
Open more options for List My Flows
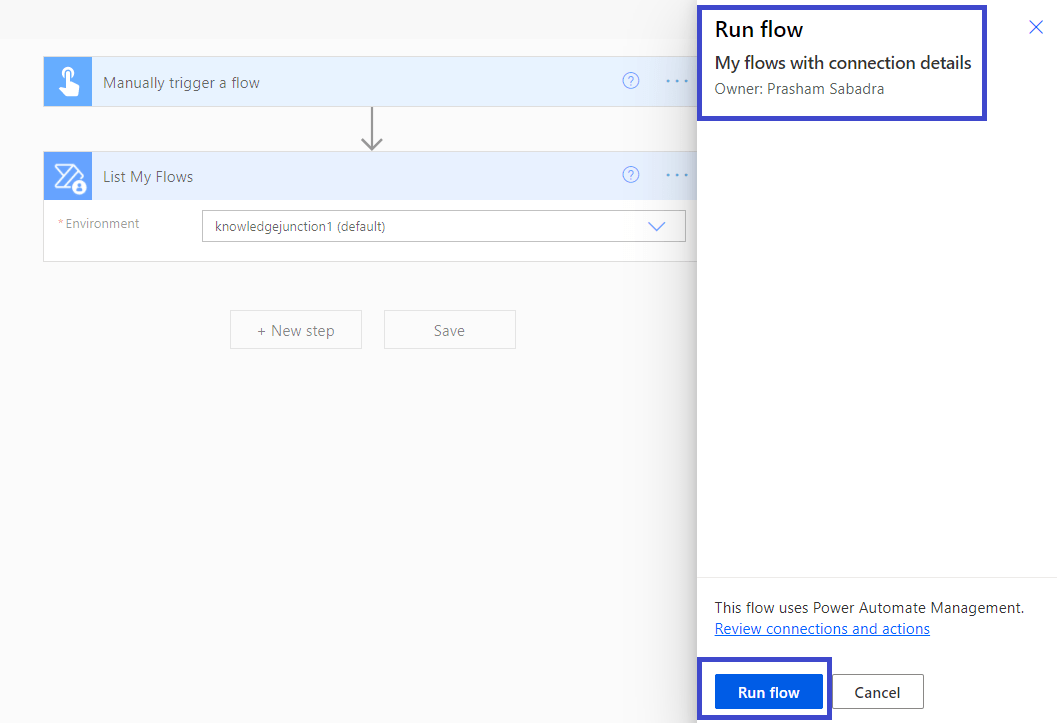pyautogui.click(x=677, y=175)
